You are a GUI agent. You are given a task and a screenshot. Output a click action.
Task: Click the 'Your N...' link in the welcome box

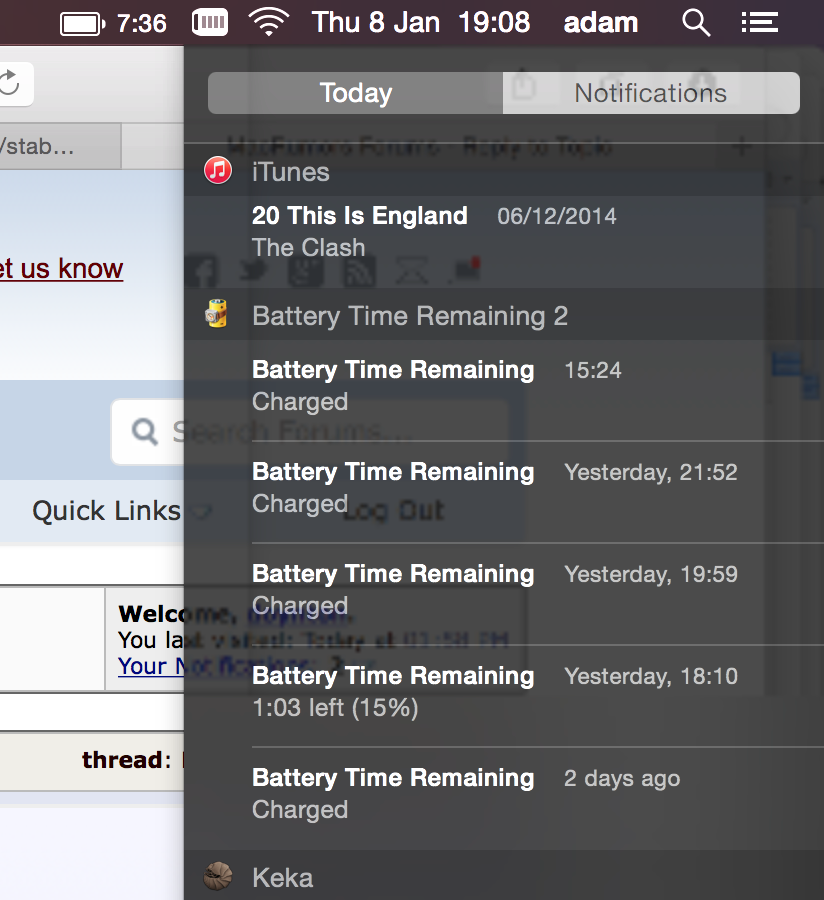click(x=151, y=666)
